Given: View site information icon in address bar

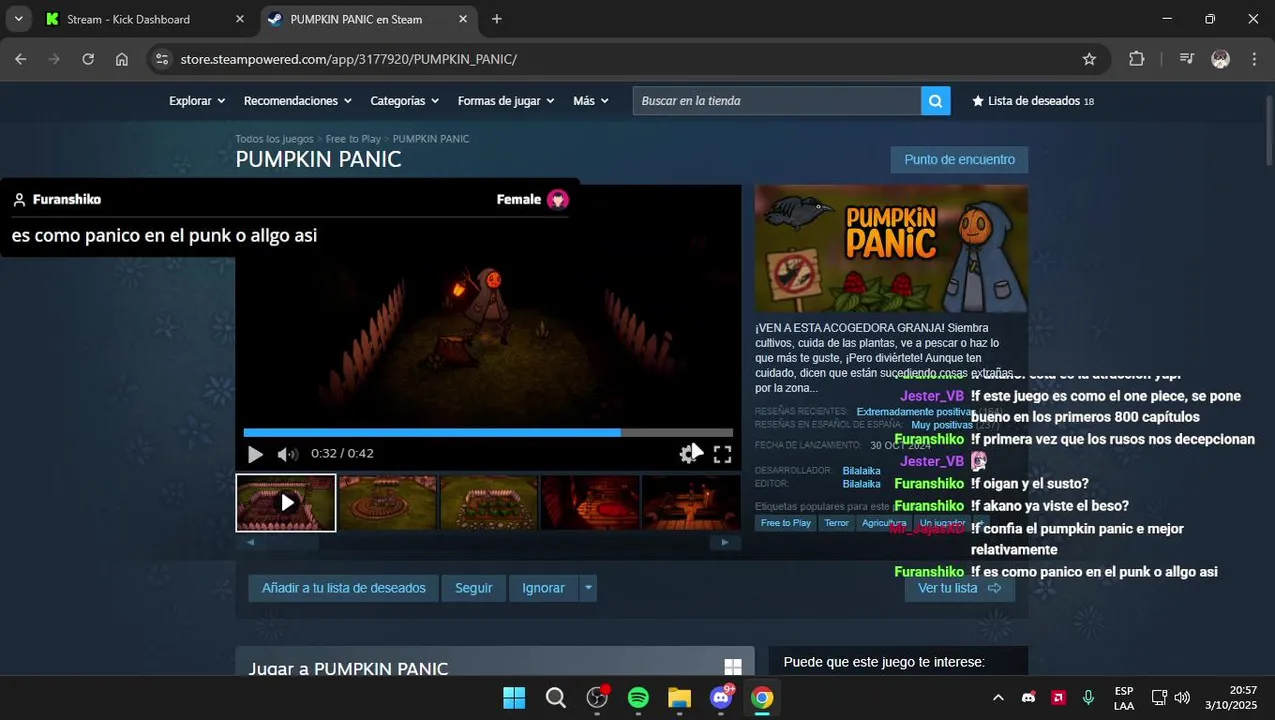Looking at the screenshot, I should (x=162, y=59).
